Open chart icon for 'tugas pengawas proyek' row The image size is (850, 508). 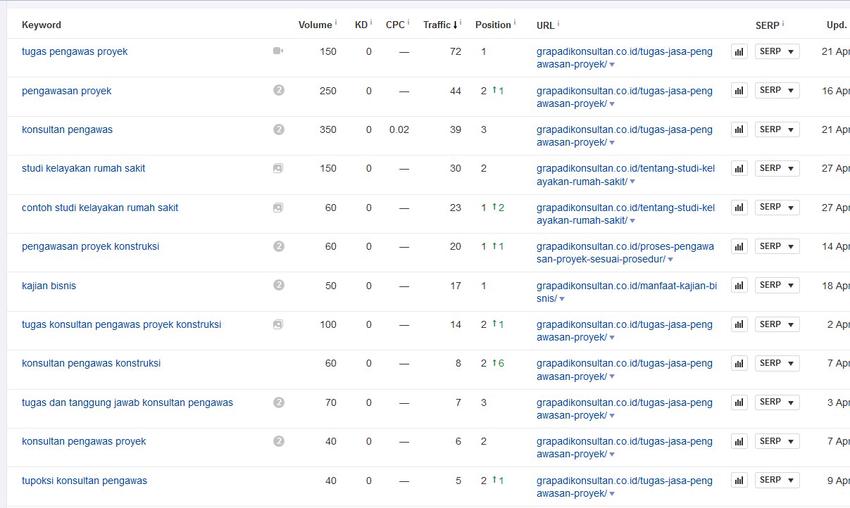click(739, 52)
